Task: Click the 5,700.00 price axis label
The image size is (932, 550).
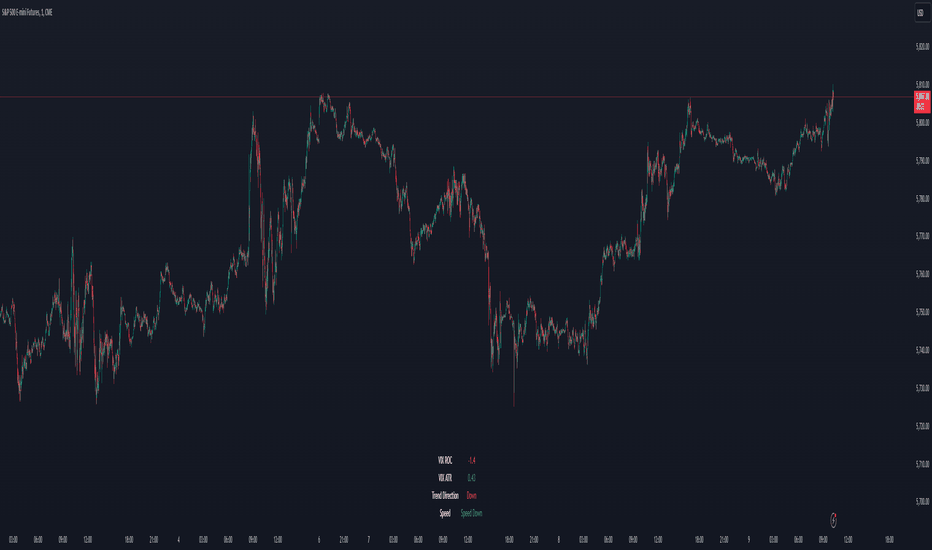Action: point(922,502)
